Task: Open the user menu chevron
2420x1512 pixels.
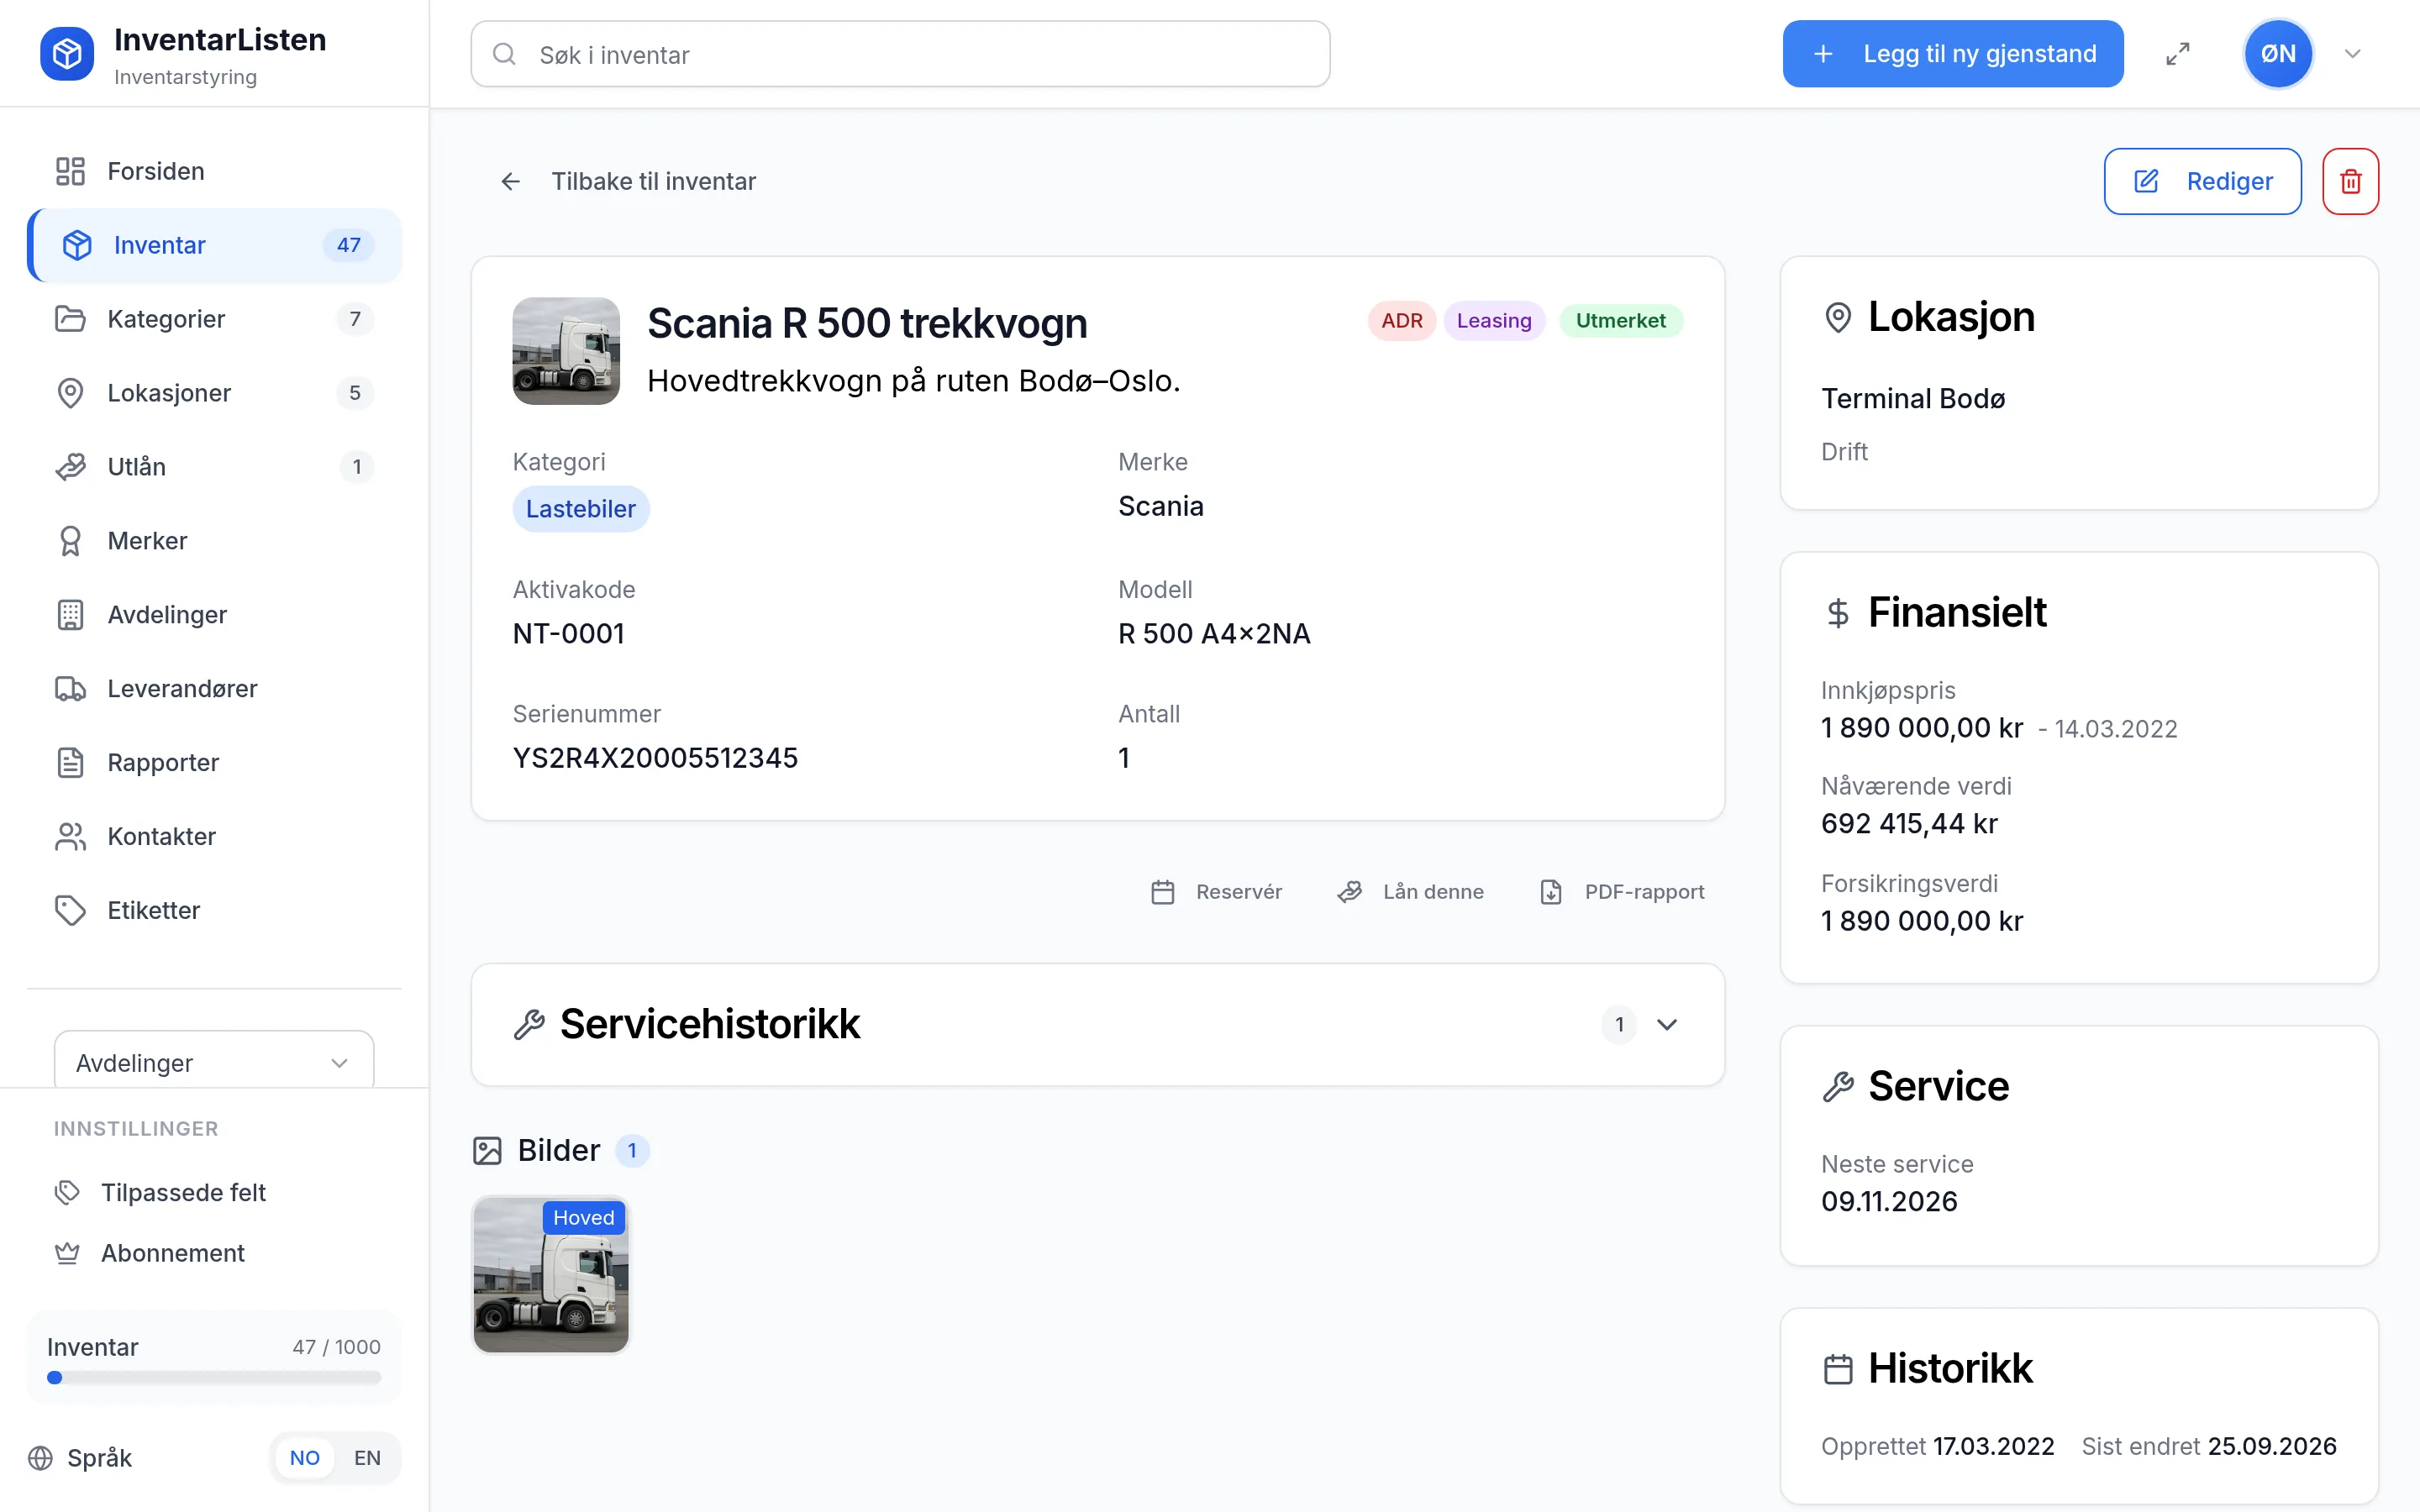Action: 2353,54
